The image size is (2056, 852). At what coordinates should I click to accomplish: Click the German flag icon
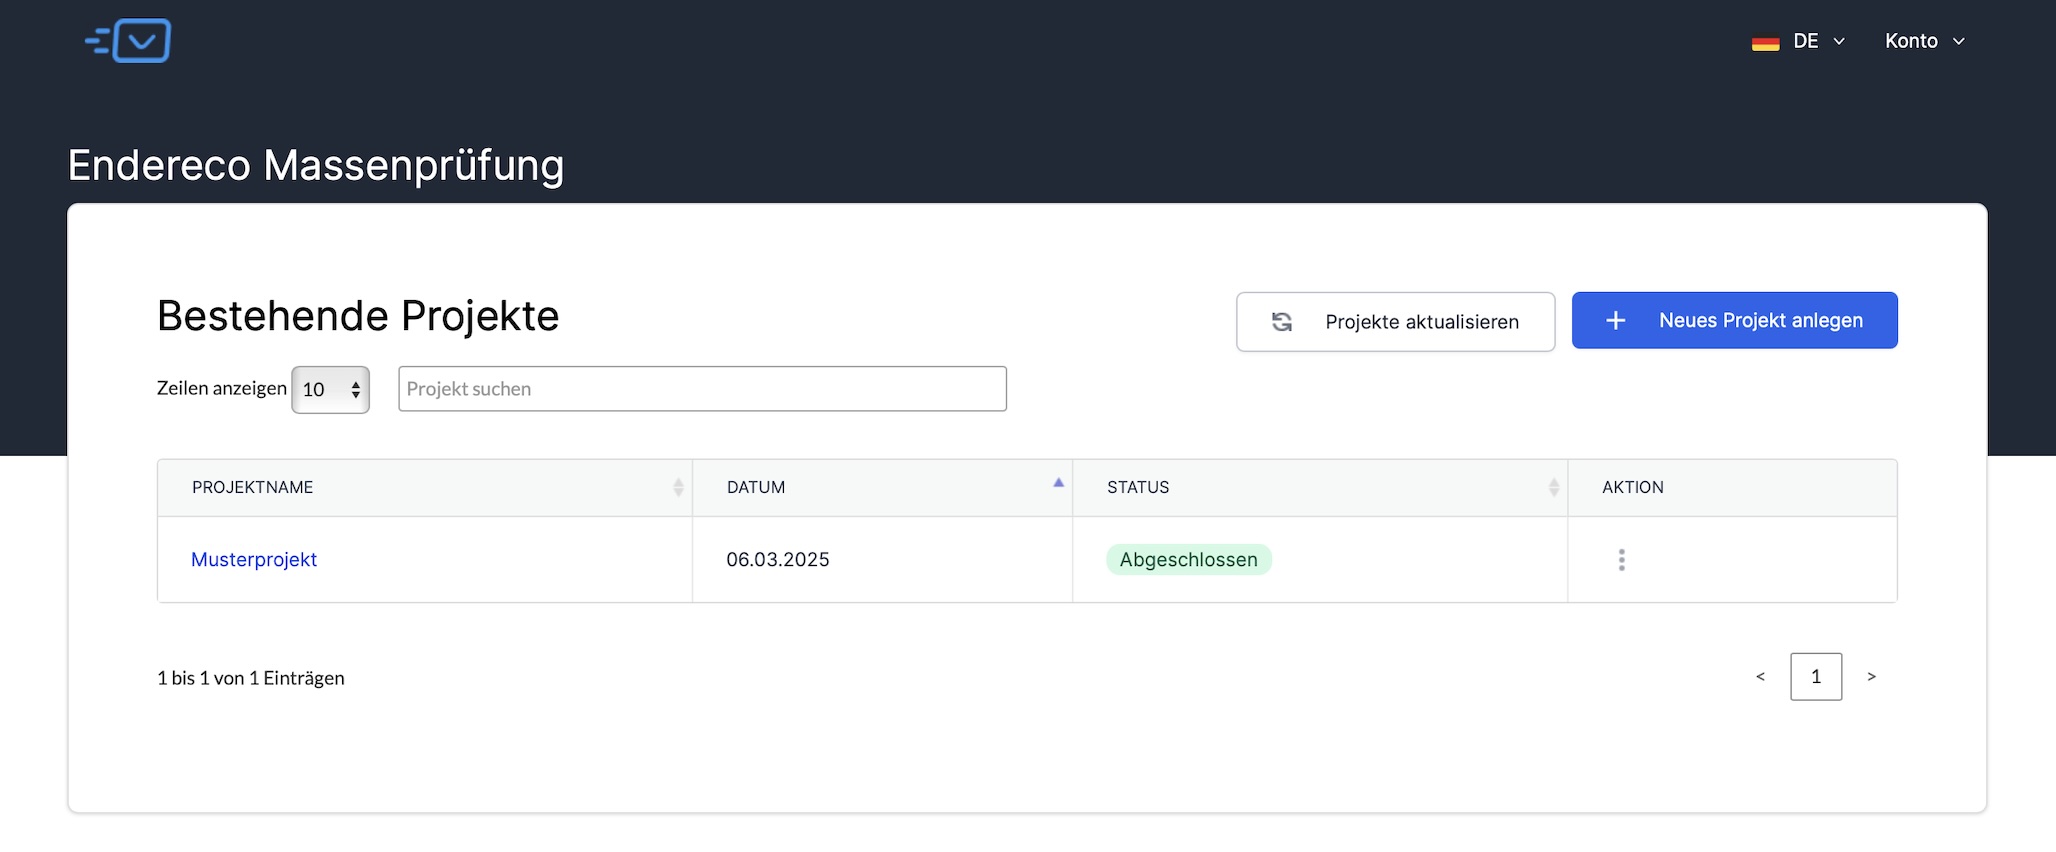(1765, 42)
